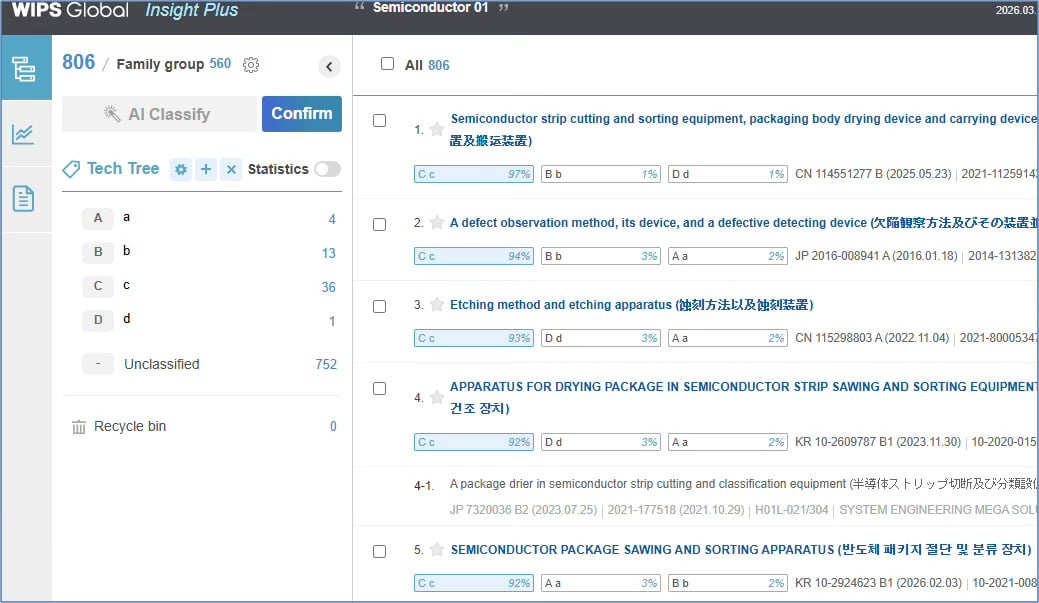
Task: Check the checkbox for result 4
Action: 380,388
